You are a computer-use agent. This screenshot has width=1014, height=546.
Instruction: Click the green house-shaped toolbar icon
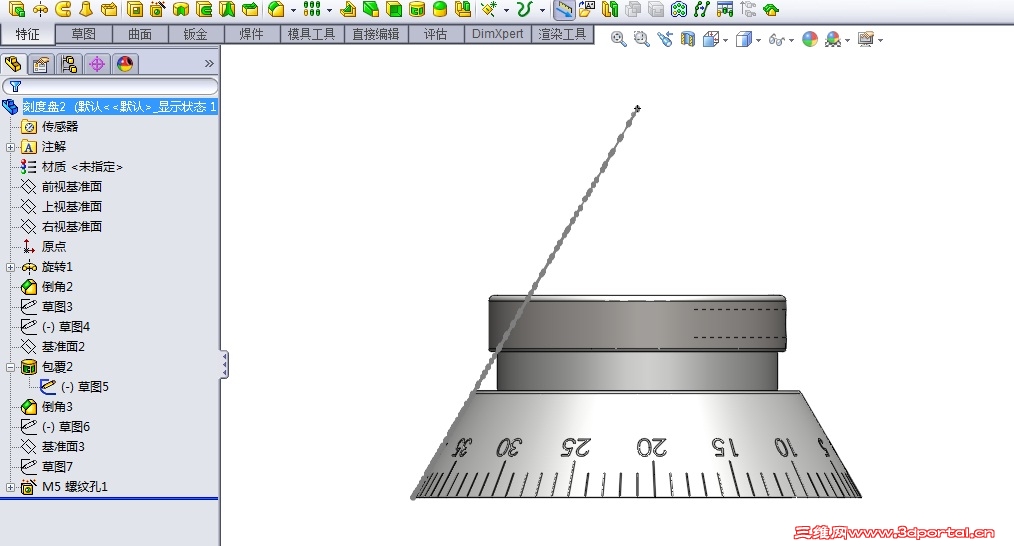coord(771,9)
